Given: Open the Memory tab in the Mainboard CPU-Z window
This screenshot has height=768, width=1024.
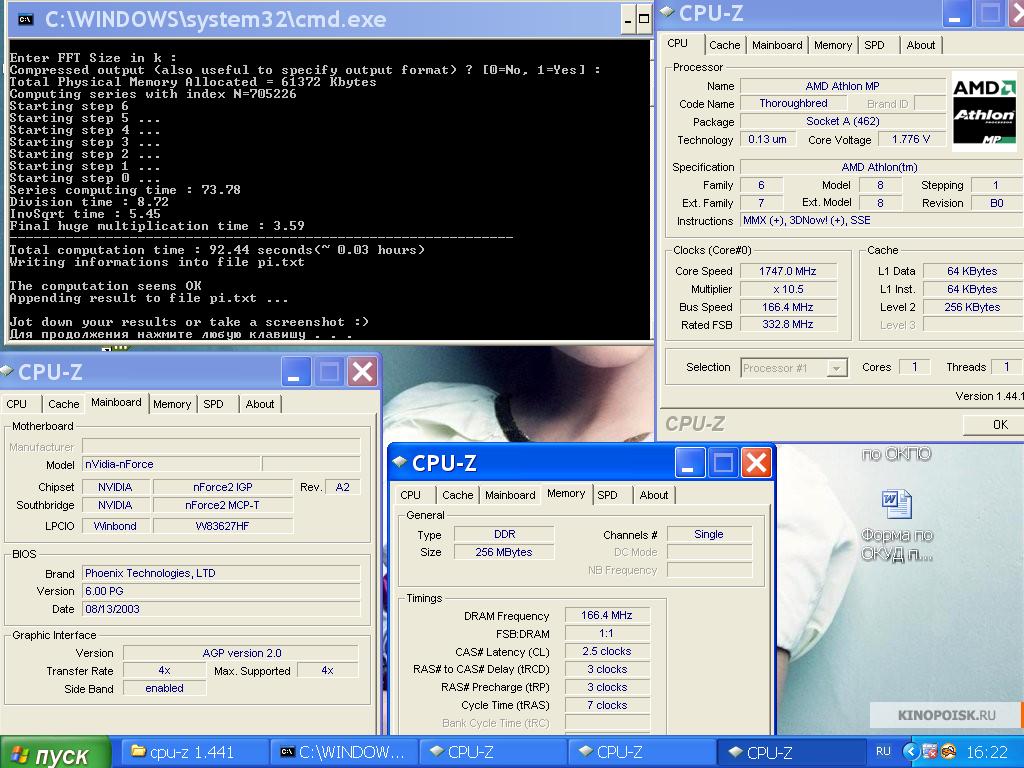Looking at the screenshot, I should (172, 404).
